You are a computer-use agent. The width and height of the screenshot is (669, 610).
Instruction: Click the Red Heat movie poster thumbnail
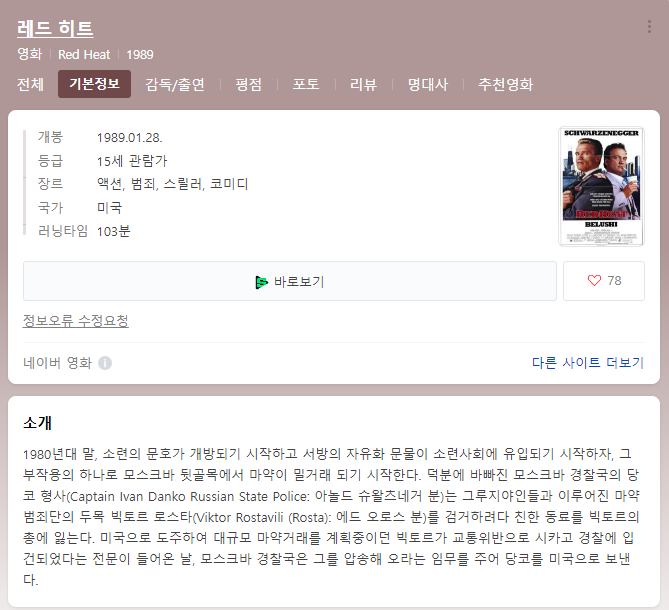click(x=601, y=186)
